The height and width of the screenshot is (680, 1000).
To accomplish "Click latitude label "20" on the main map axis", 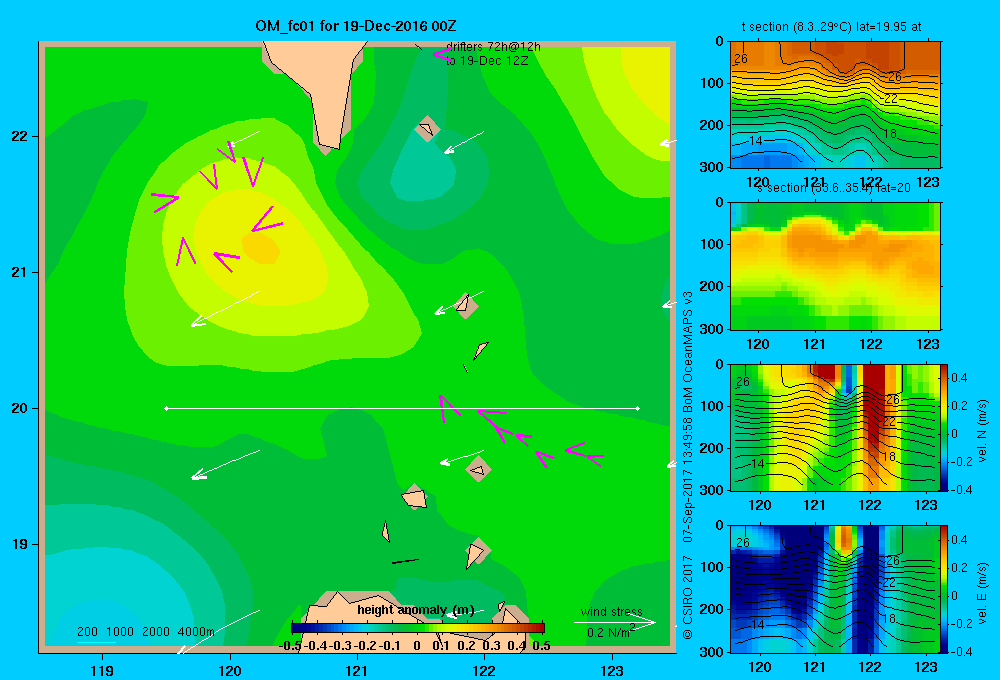I will (19, 408).
